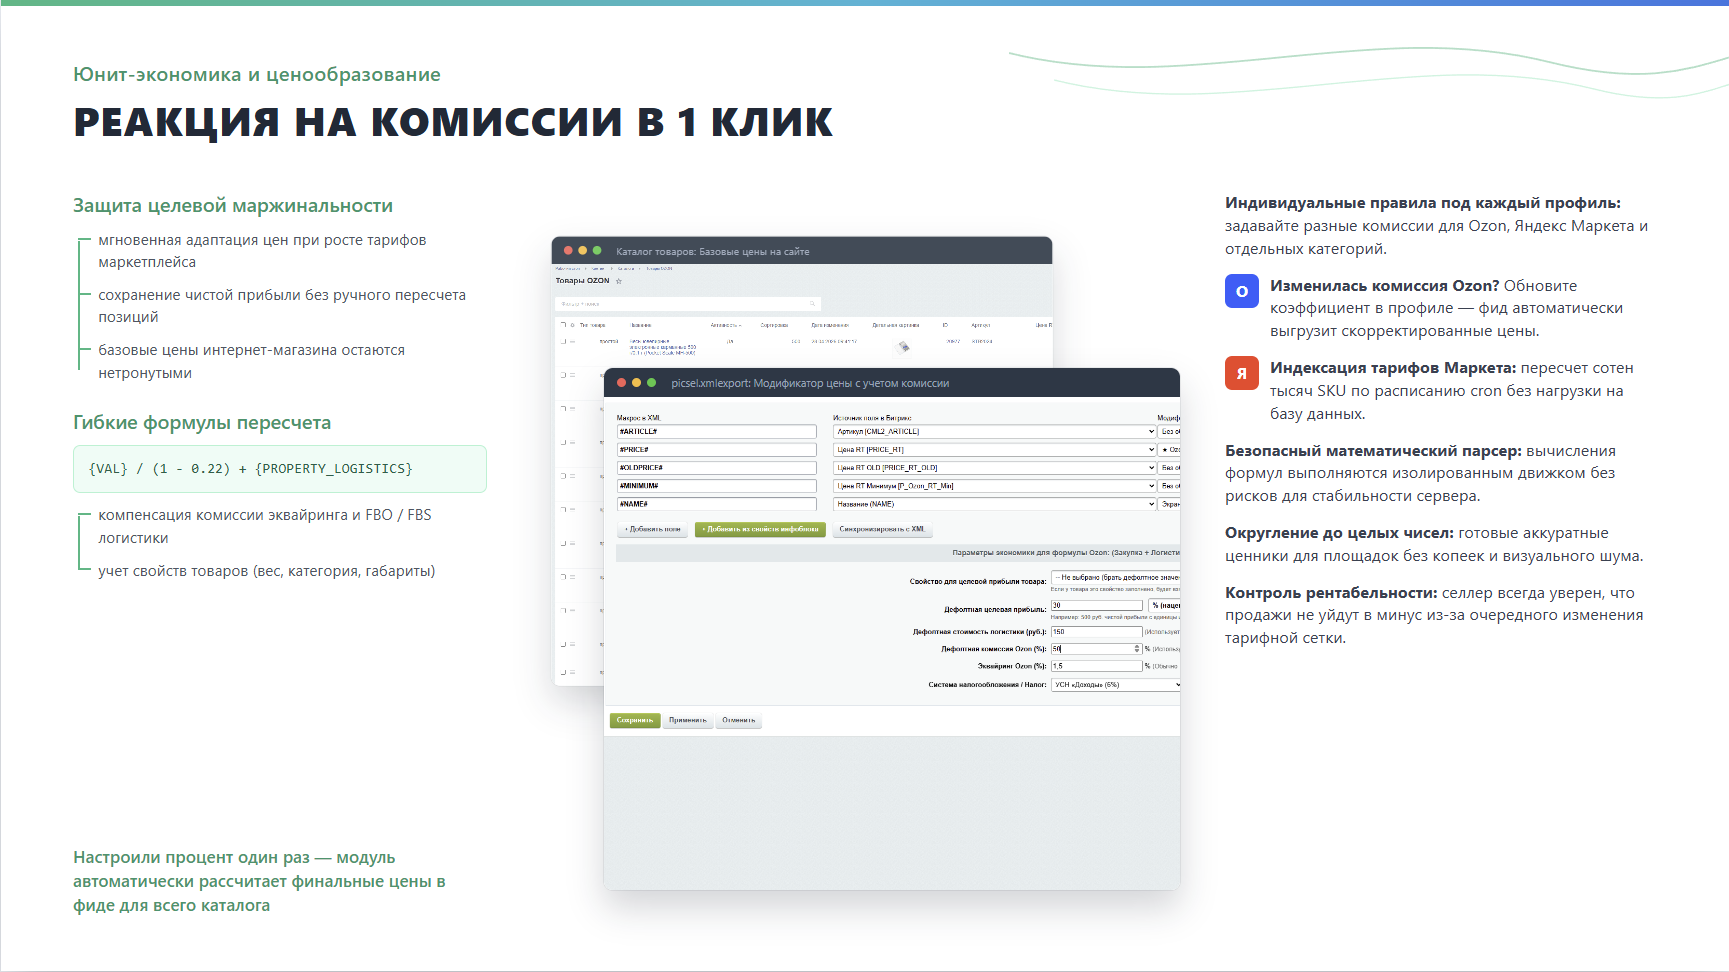Open the Артикул [CML2_ARTICLE] source dropdown
Screen dimensions: 1729x972
pos(995,432)
